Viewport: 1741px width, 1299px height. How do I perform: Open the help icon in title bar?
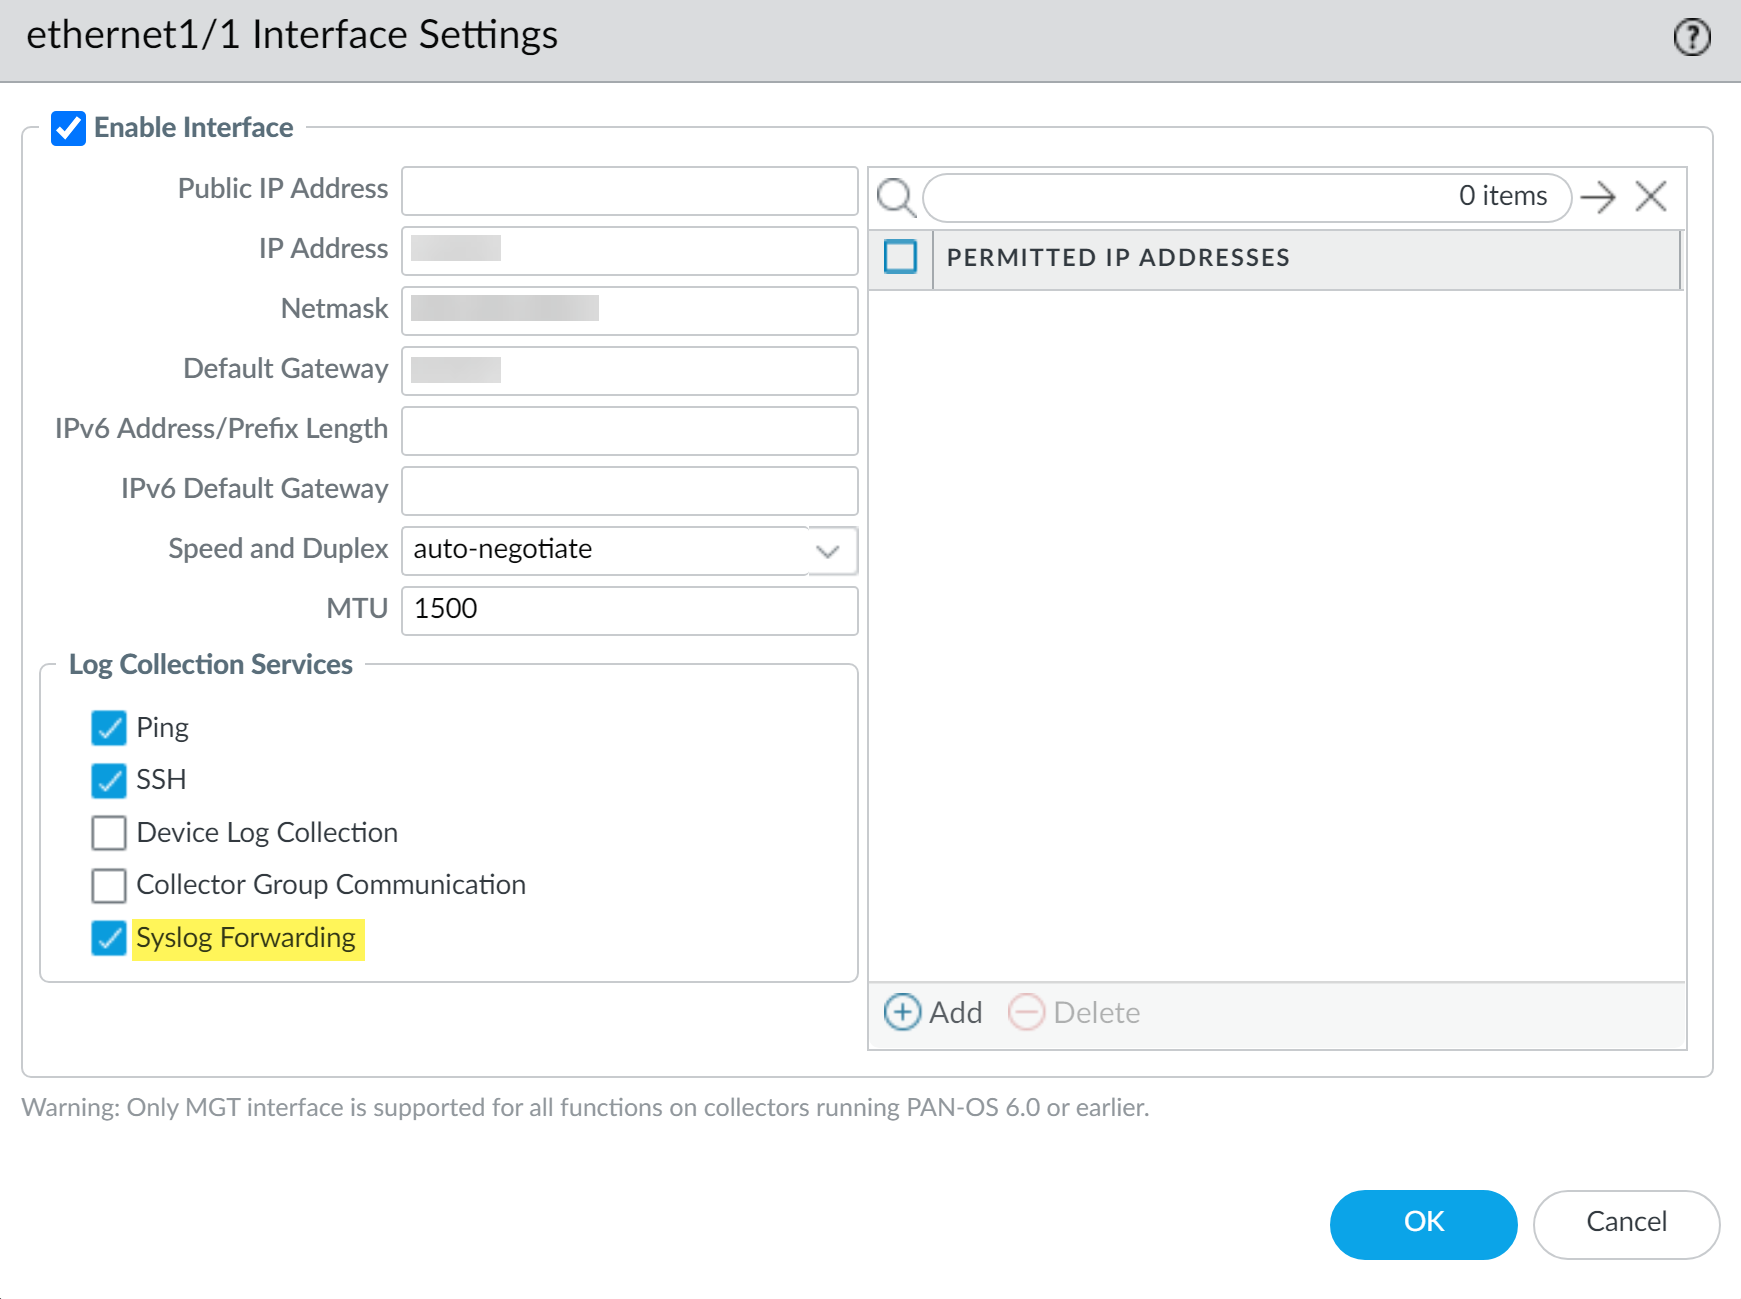pos(1691,38)
